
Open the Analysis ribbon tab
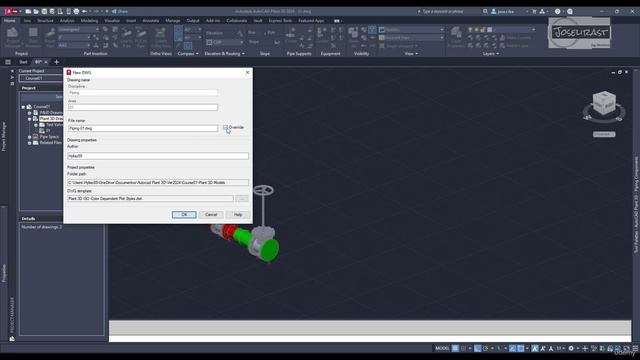(x=67, y=20)
